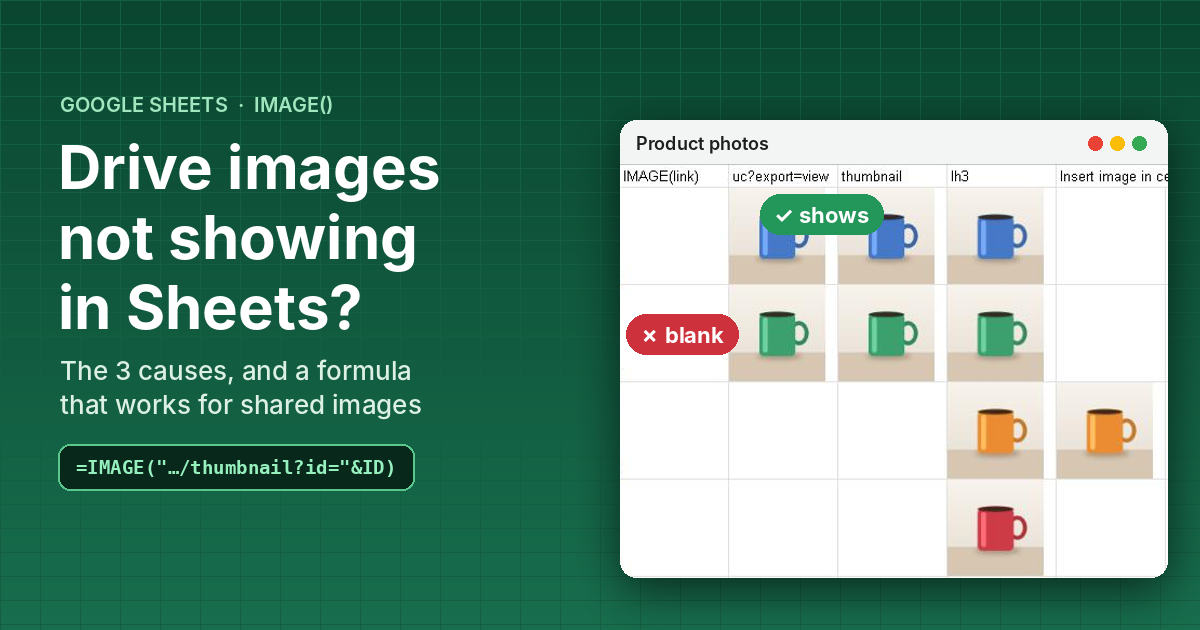
Task: Open green mug image in lh3 column
Action: click(995, 333)
